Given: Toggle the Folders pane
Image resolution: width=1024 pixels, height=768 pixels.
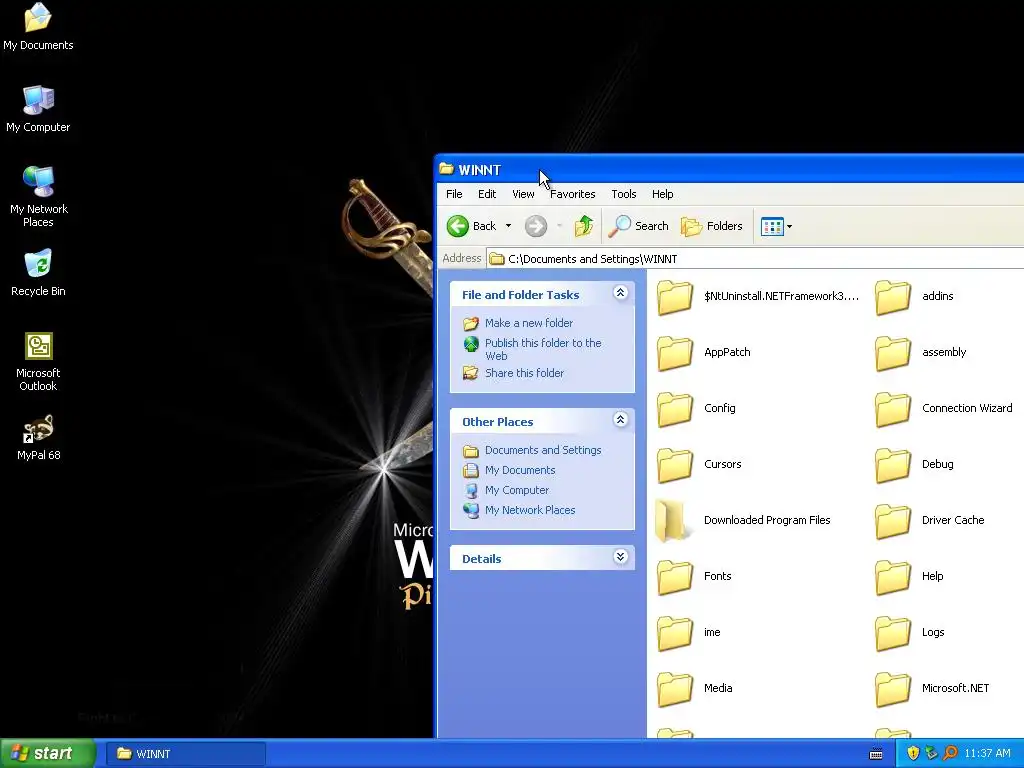Looking at the screenshot, I should pos(712,226).
